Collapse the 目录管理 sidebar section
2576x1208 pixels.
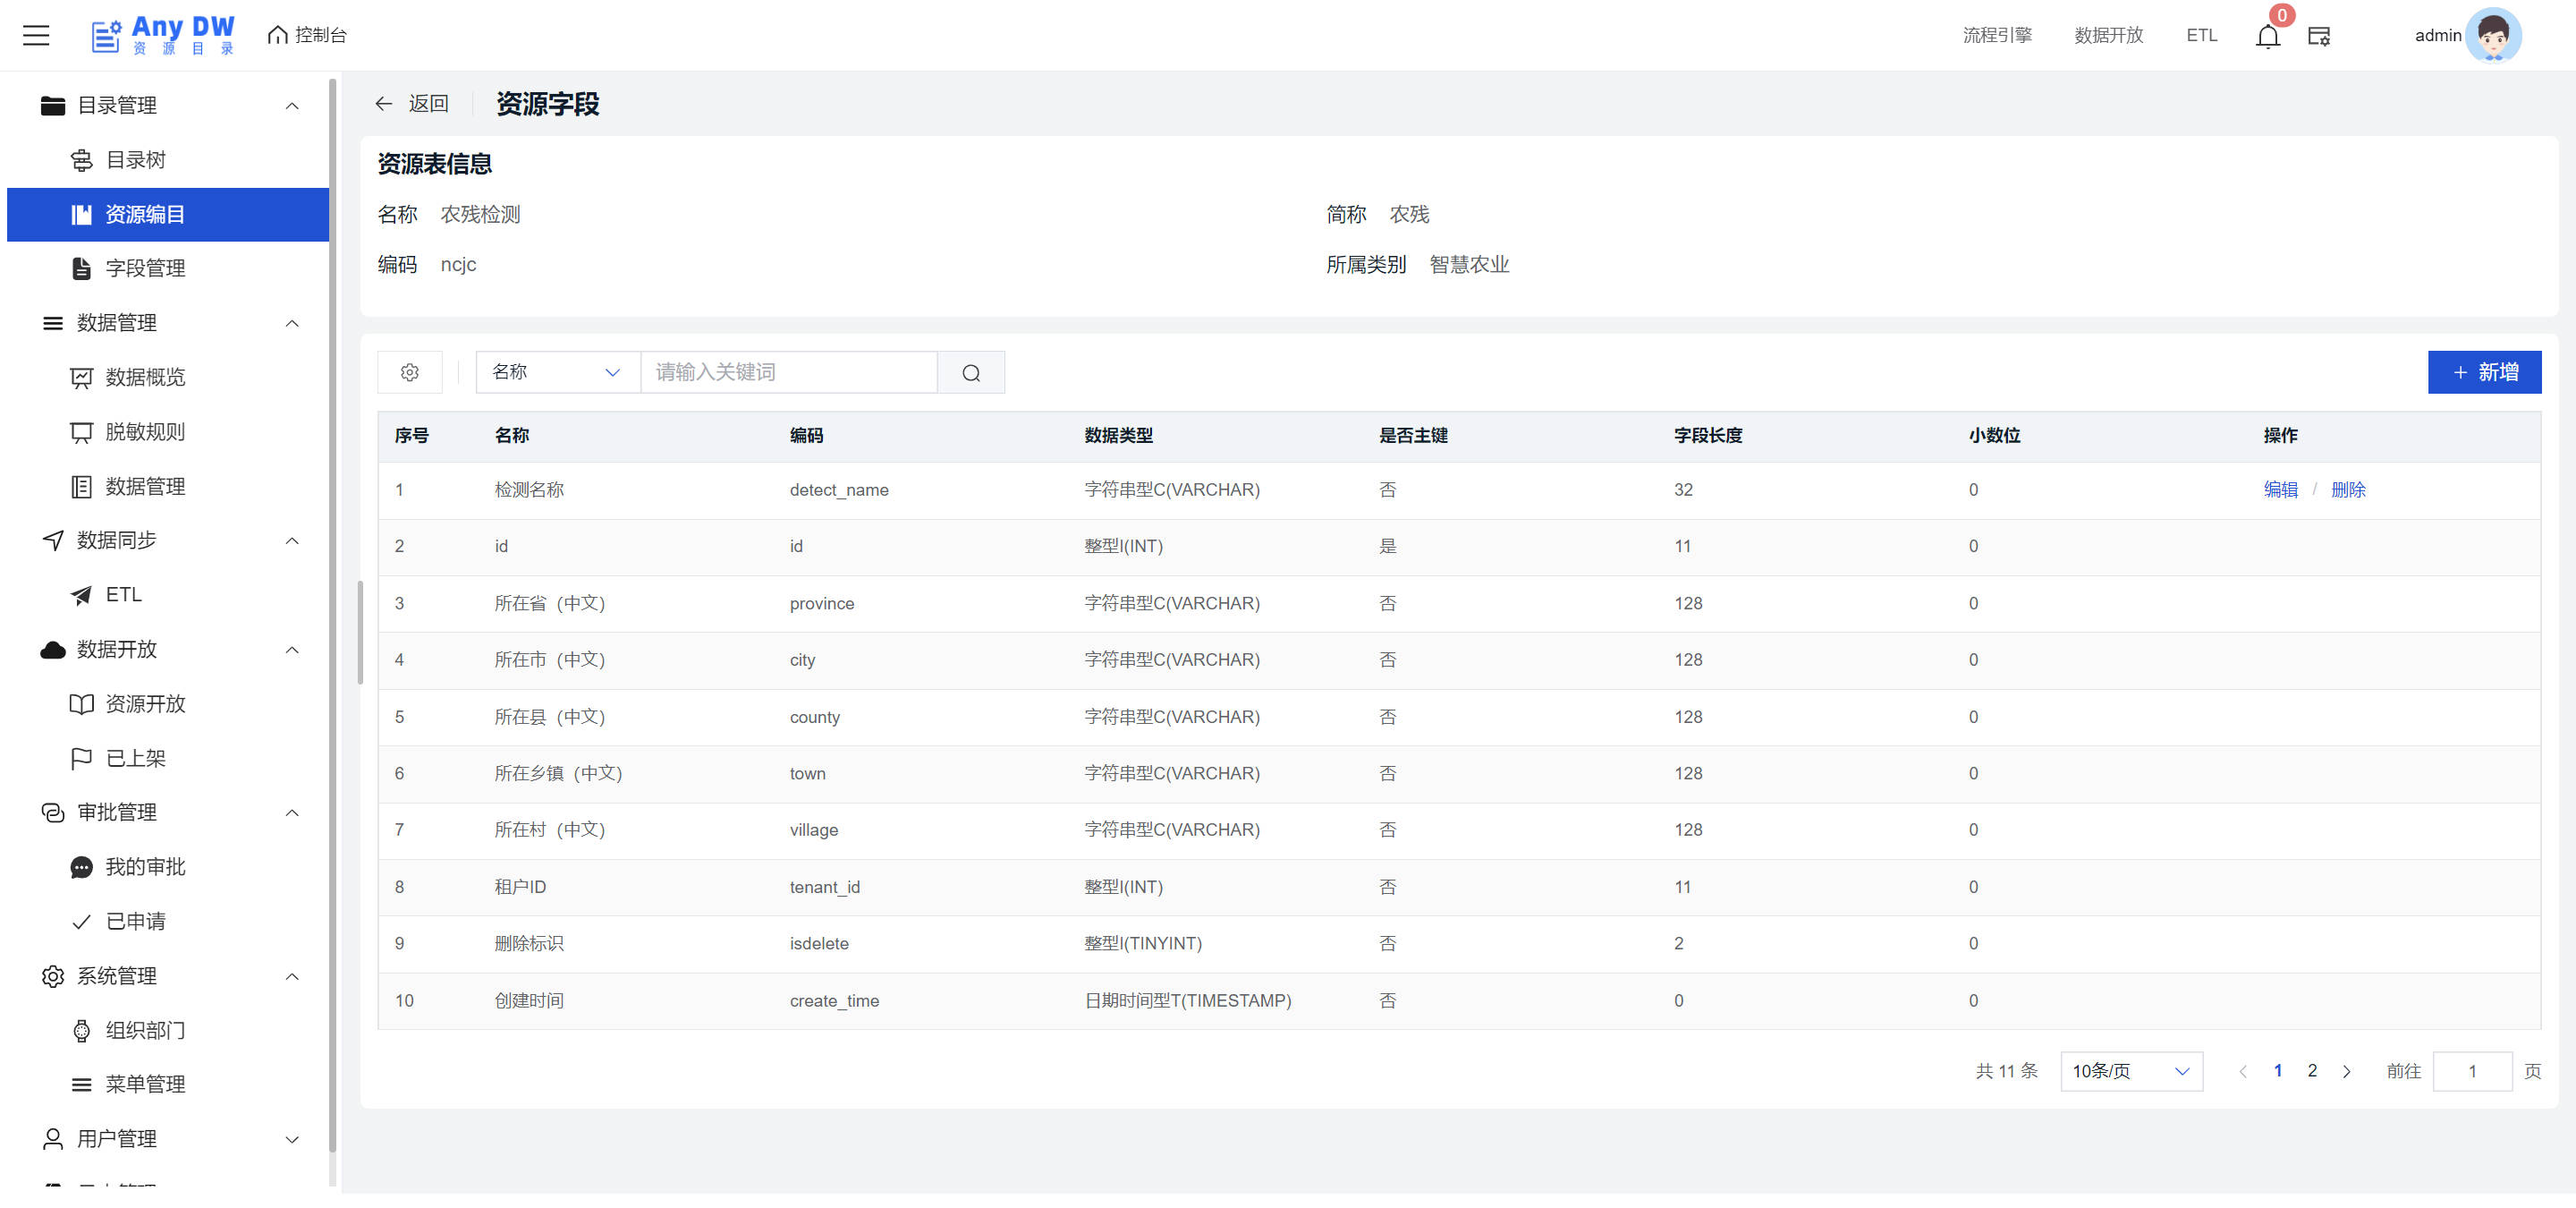(292, 106)
